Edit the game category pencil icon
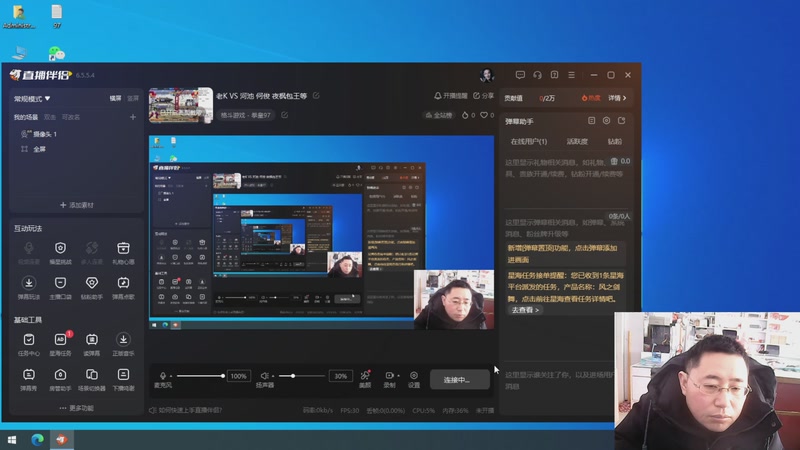 pos(284,115)
